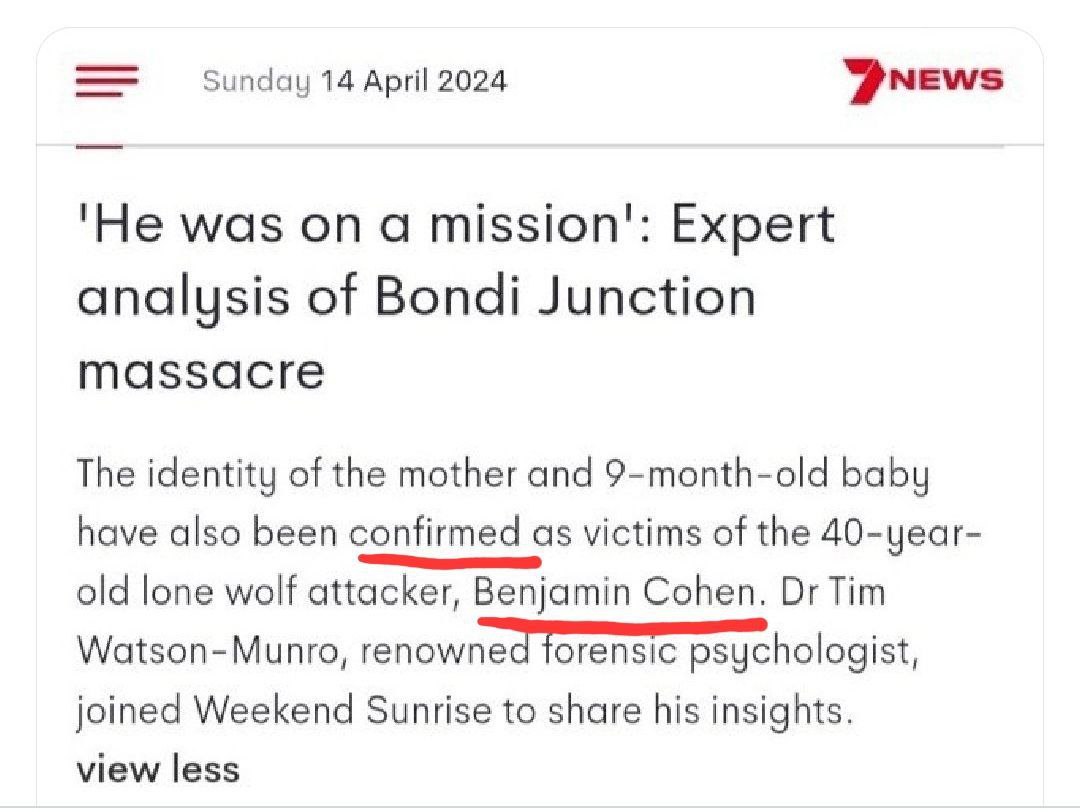Image resolution: width=1080 pixels, height=812 pixels.
Task: Click the 7NEWS logo
Action: (x=922, y=81)
